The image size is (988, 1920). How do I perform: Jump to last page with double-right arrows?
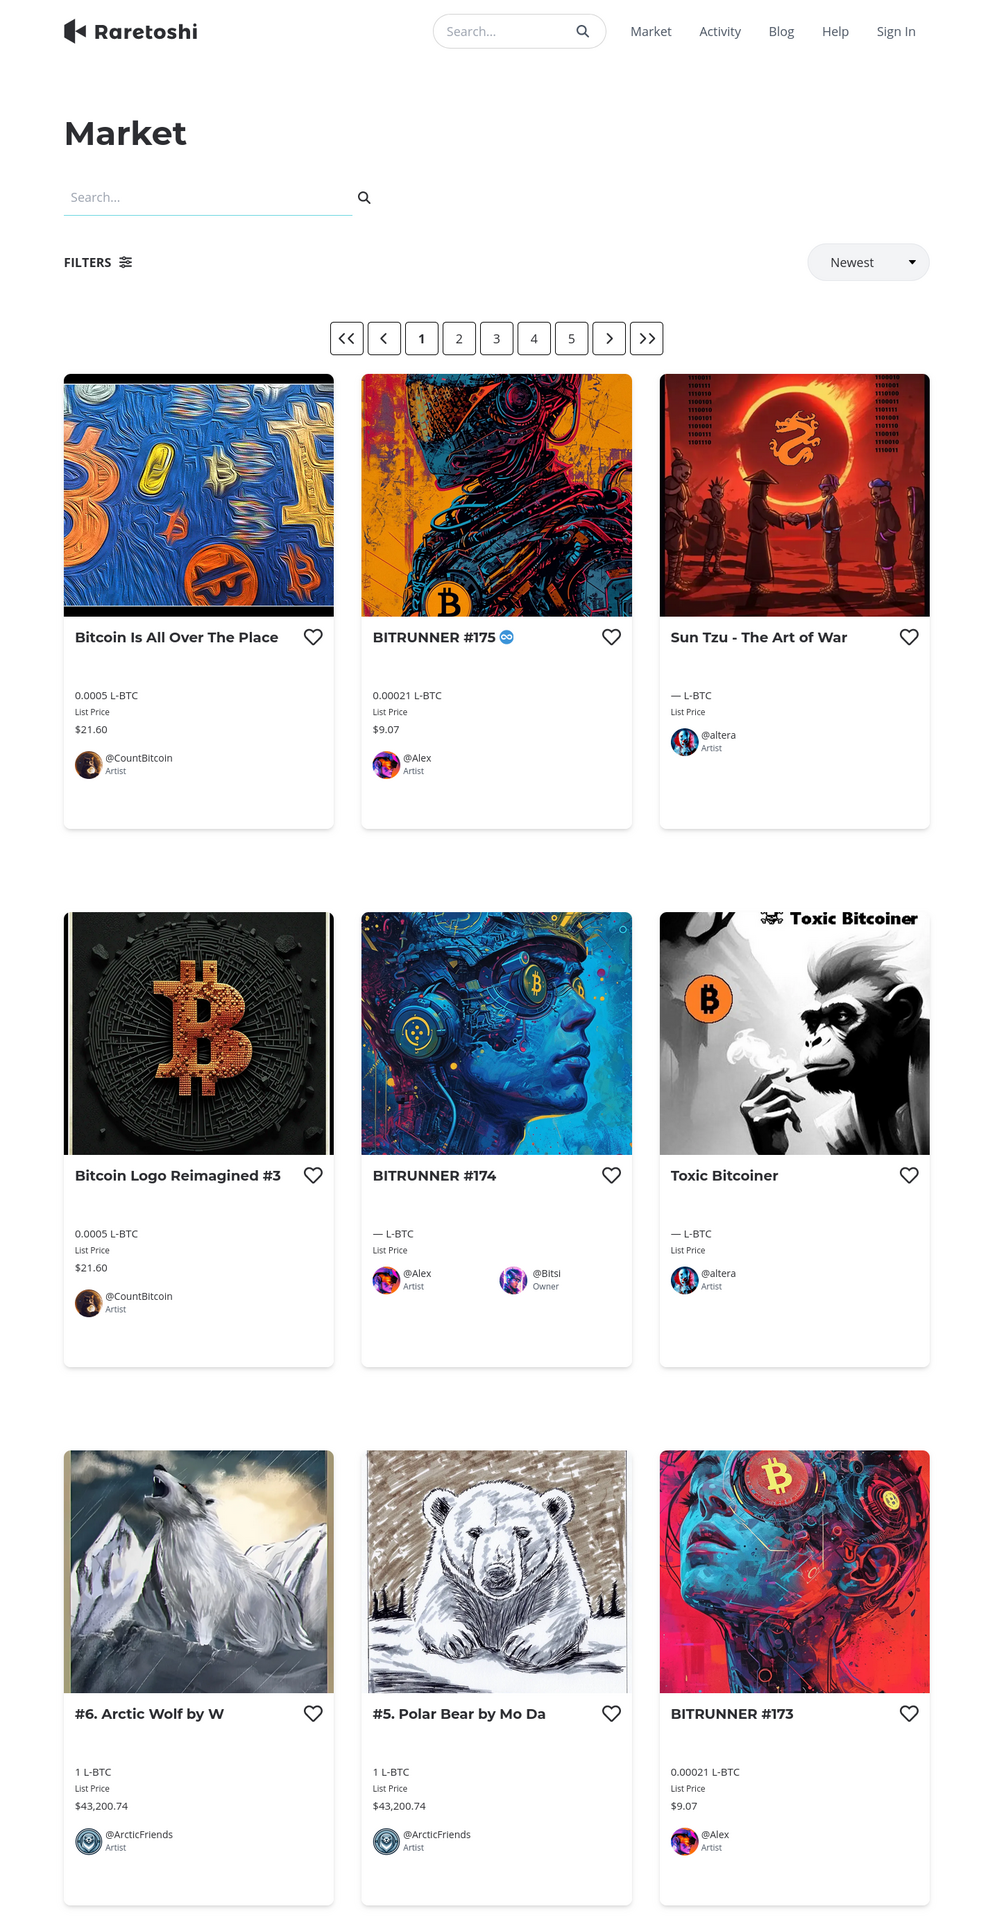click(x=647, y=339)
